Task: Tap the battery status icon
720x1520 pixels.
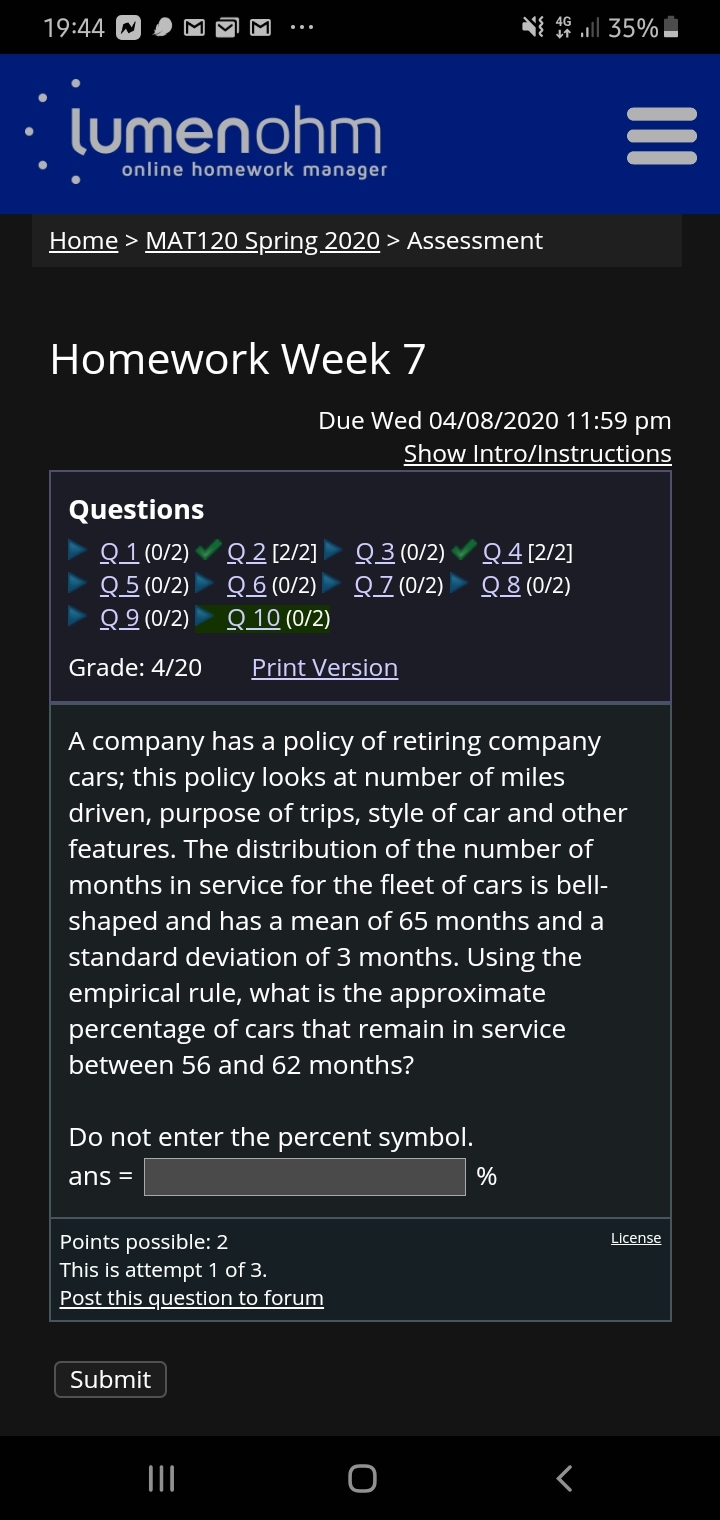Action: 672,28
